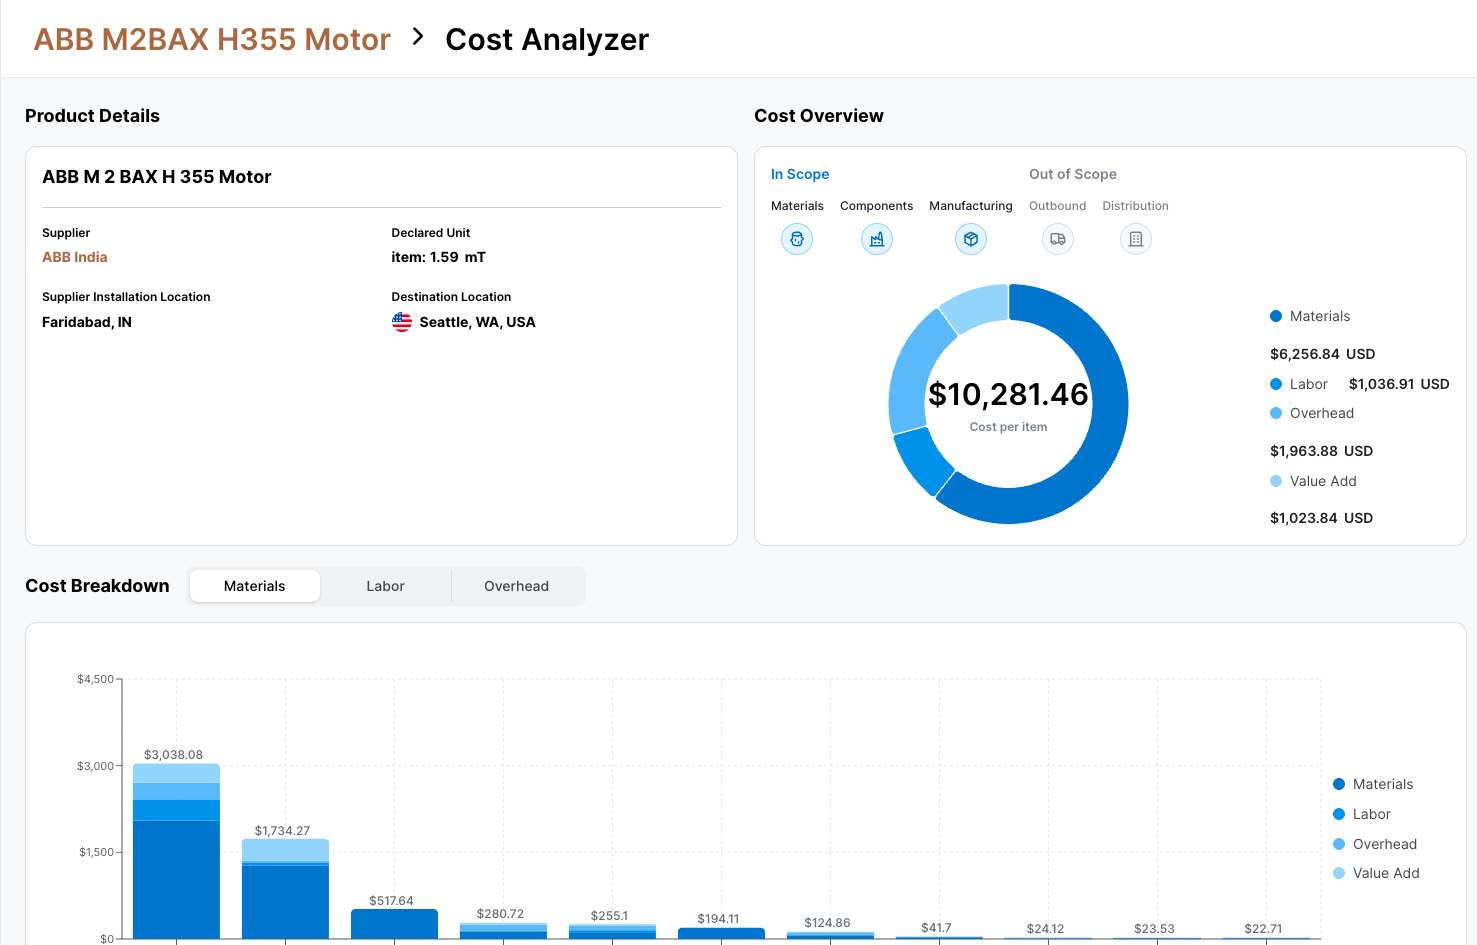Click the breadcrumb chevron arrow
Screen dimensions: 1477x945
pos(418,37)
